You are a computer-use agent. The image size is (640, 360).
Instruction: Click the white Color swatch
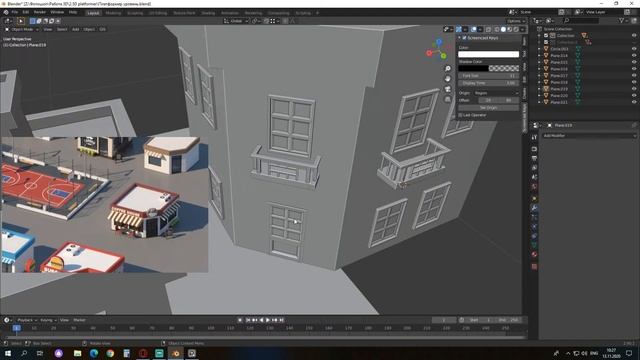click(488, 54)
